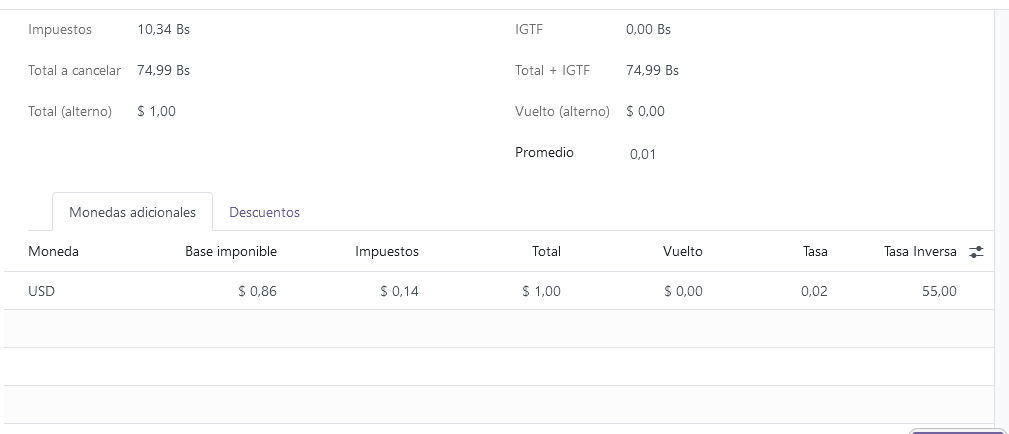
Task: Click the 0,02 tasa cell
Action: point(814,291)
